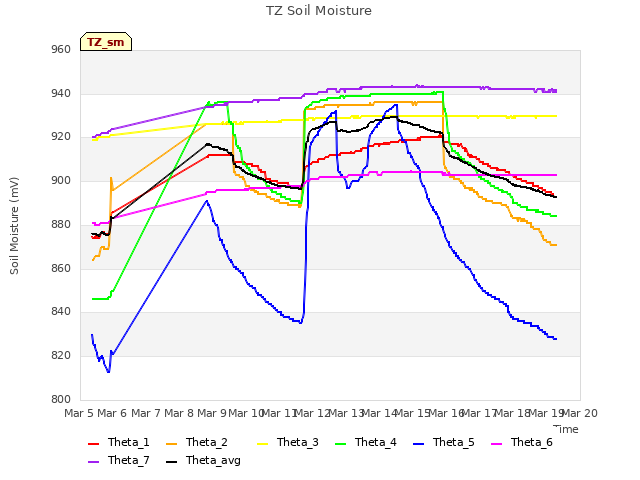Toggle Theta_1 series in legend
Screen dimensions: 640x480
pyautogui.click(x=119, y=442)
